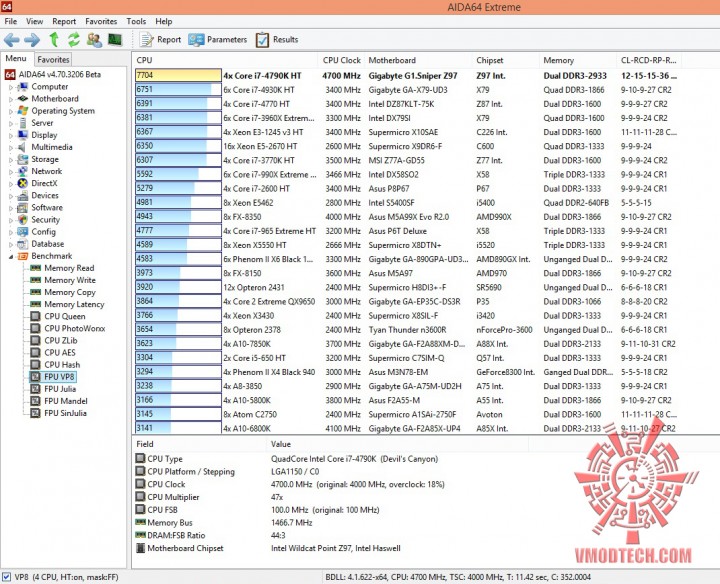The height and width of the screenshot is (584, 720).
Task: Select the Memory Latency benchmark icon
Action: pyautogui.click(x=35, y=304)
